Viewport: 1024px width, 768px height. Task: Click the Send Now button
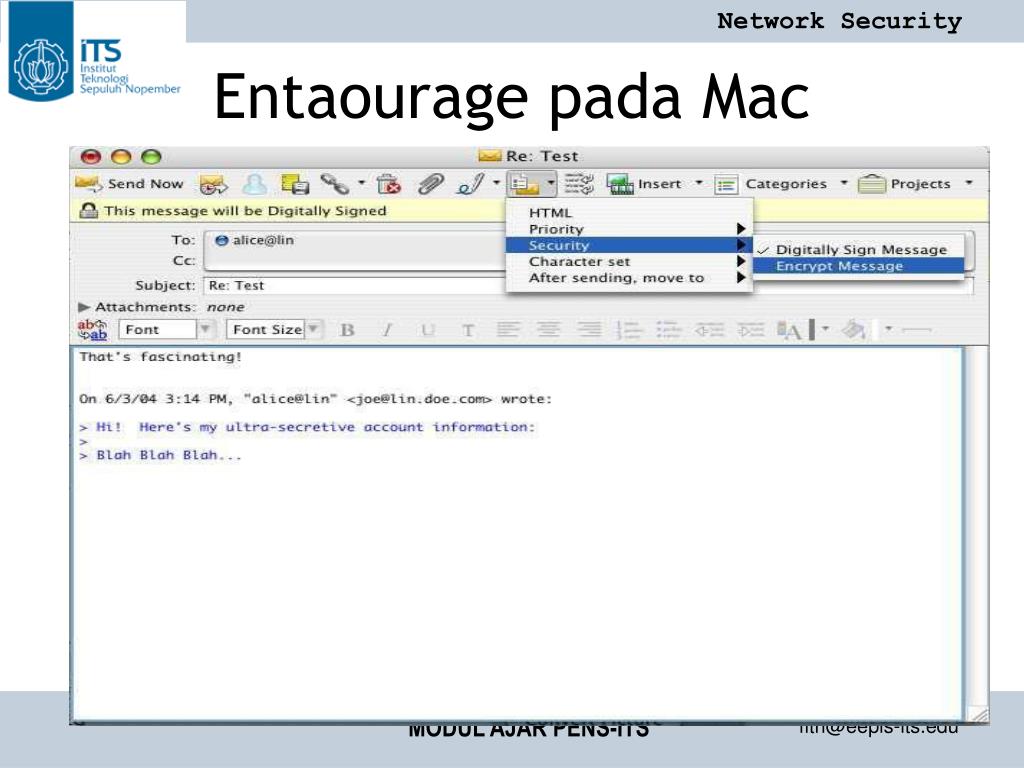coord(129,184)
